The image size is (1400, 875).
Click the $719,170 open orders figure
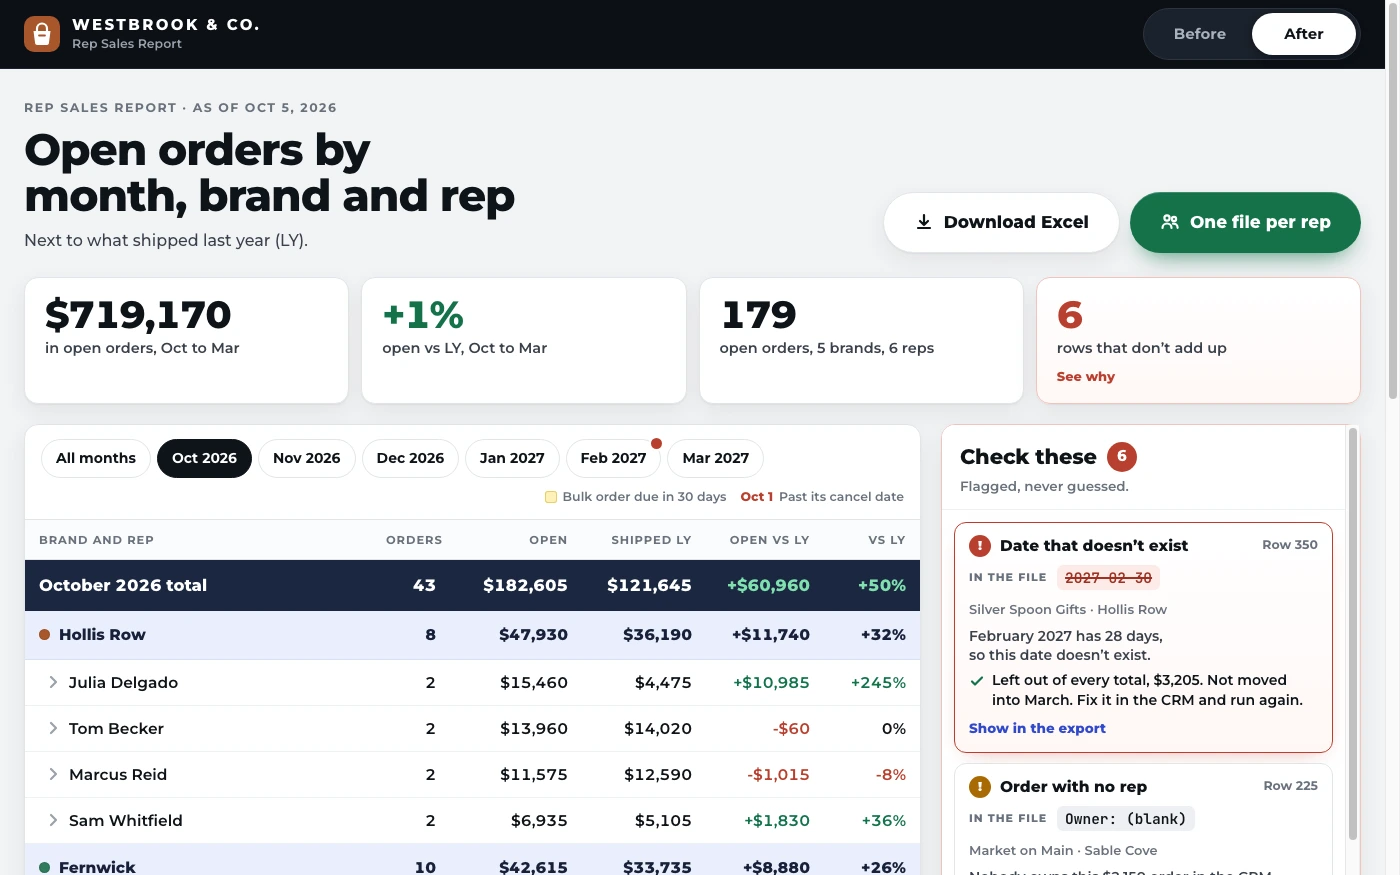click(138, 315)
